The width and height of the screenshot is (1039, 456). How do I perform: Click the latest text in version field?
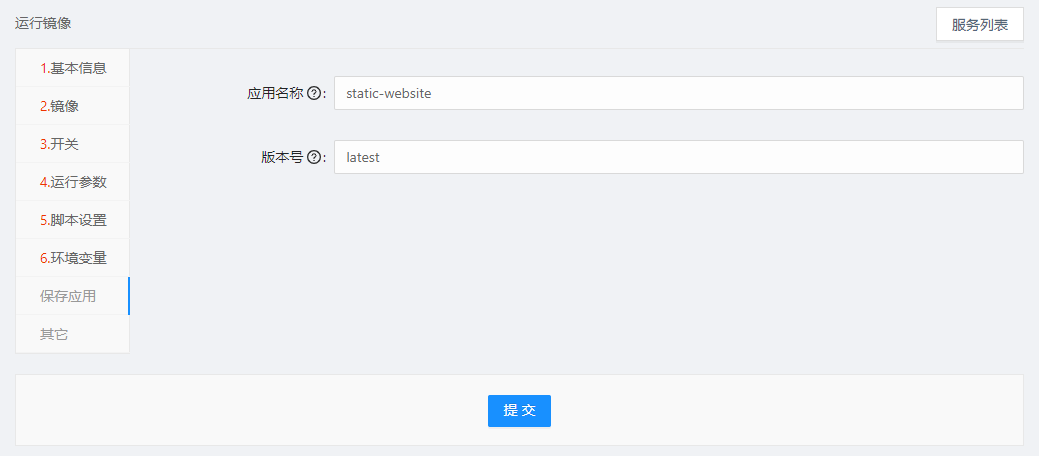[x=363, y=157]
